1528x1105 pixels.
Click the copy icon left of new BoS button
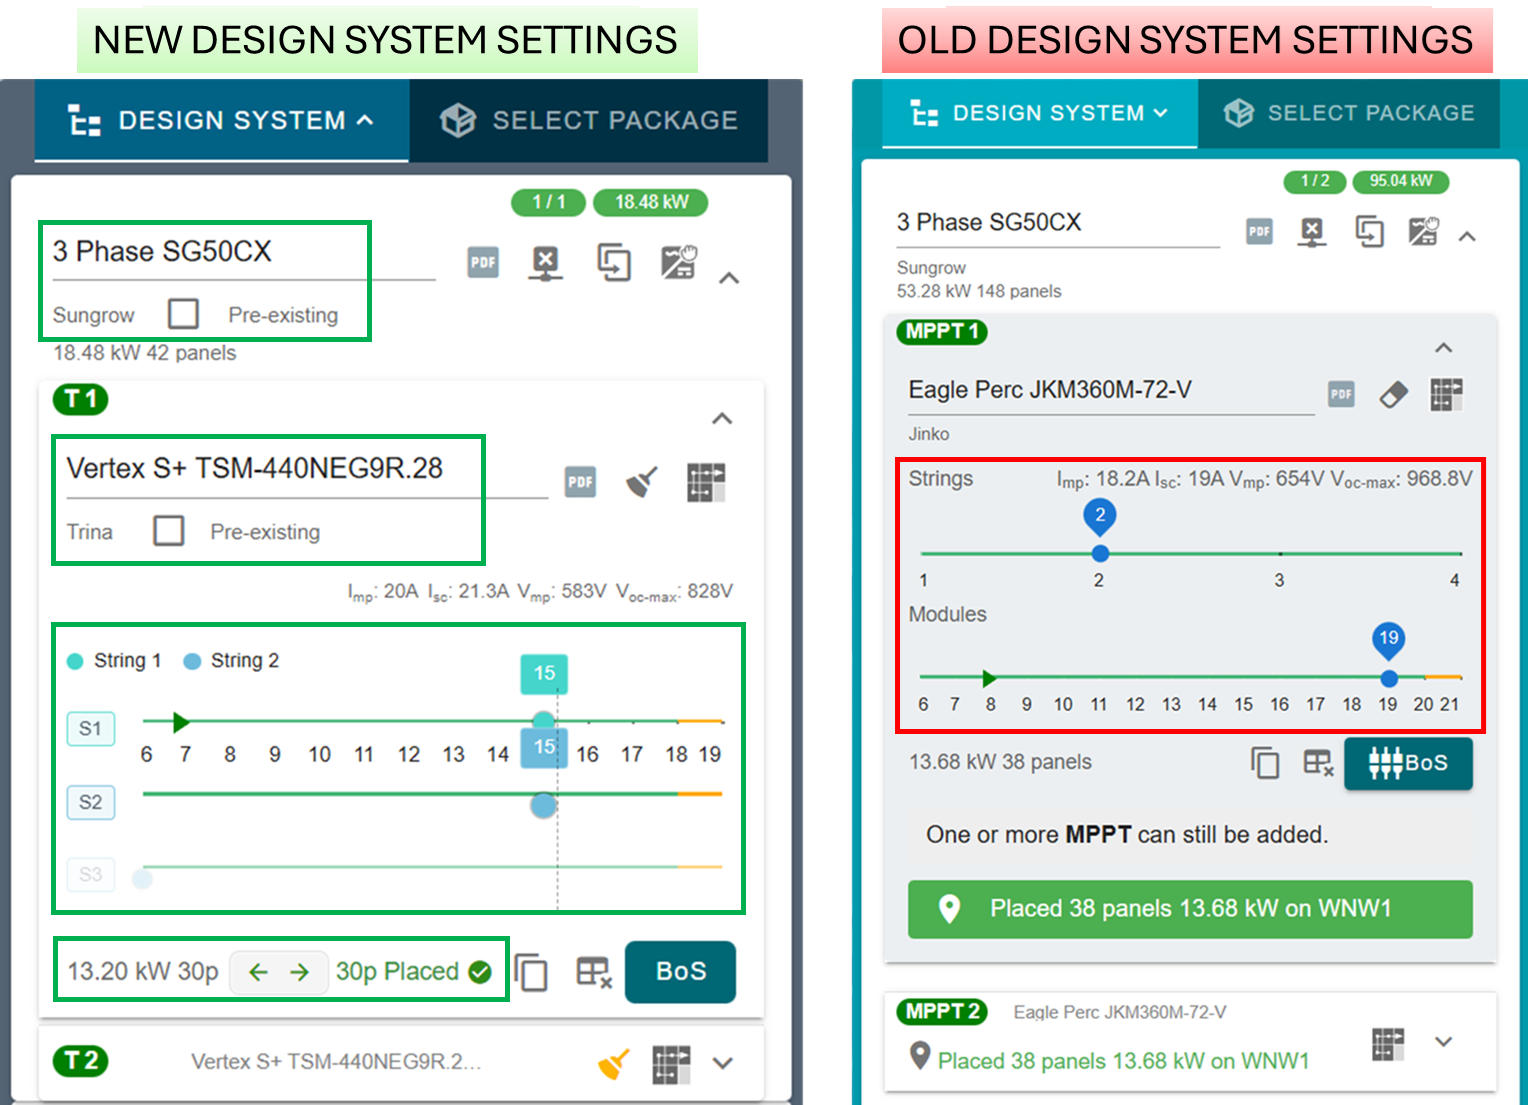pos(531,972)
